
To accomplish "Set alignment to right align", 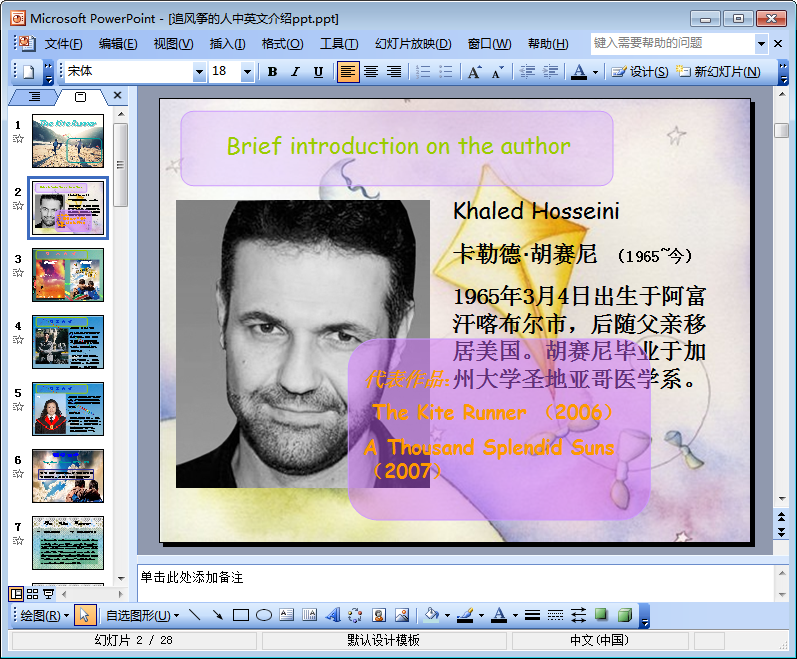I will (394, 72).
